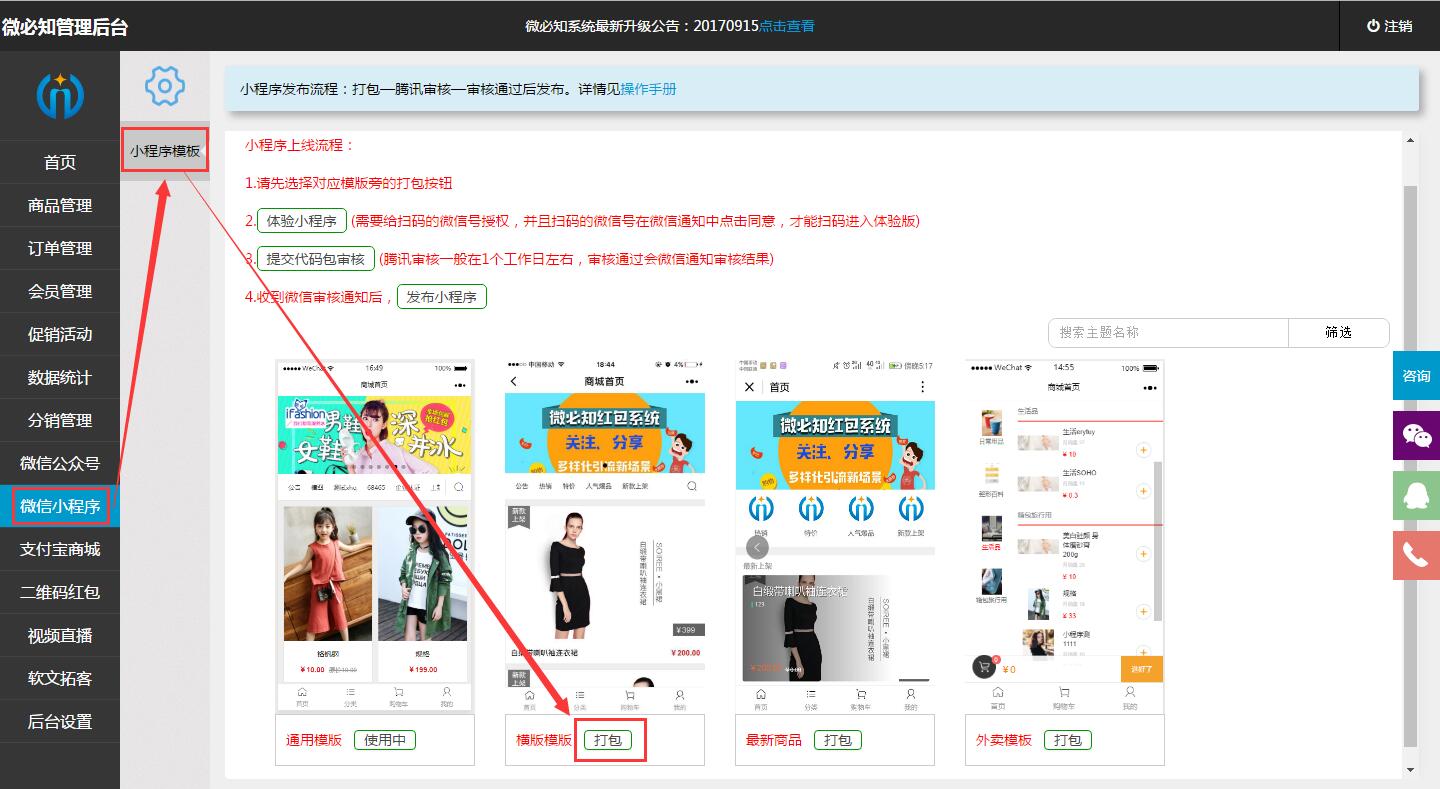Open the 微信小程序 sidebar section
Image resolution: width=1440 pixels, height=789 pixels.
tap(60, 506)
